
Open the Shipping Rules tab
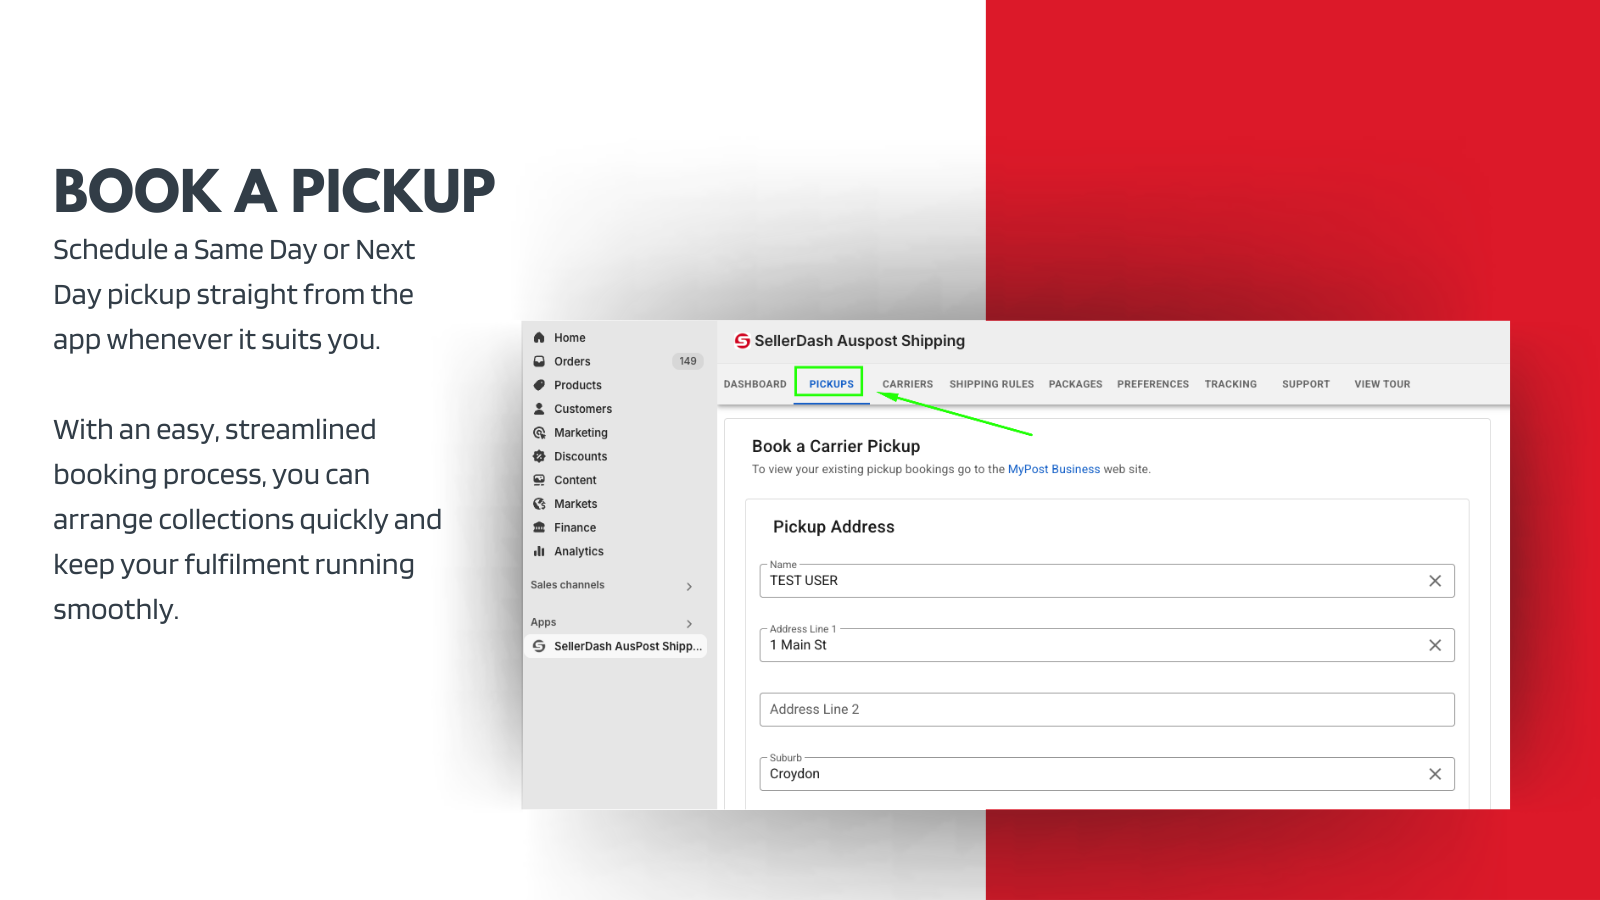click(991, 384)
